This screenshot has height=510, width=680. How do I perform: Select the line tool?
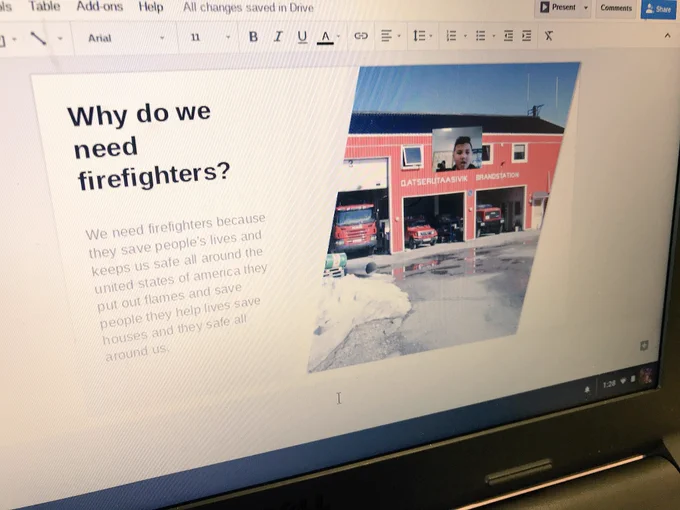38,38
